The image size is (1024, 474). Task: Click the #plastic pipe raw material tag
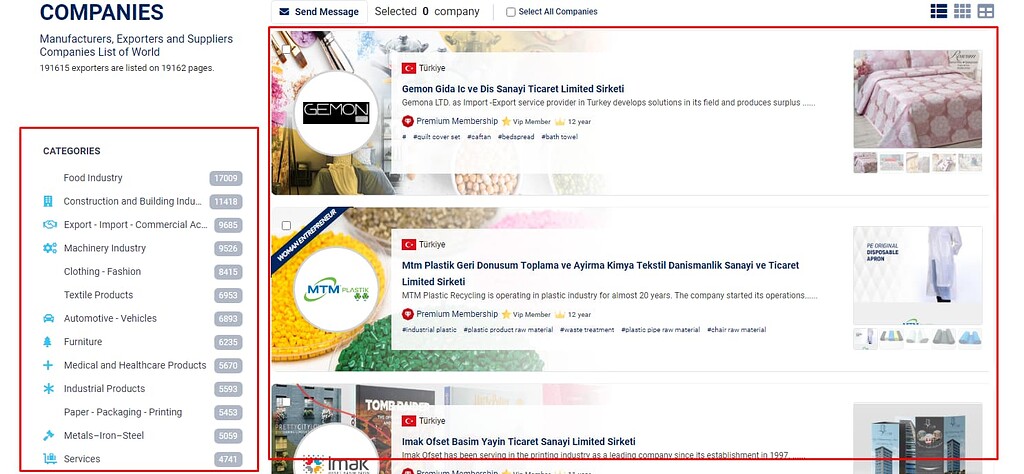coord(660,330)
